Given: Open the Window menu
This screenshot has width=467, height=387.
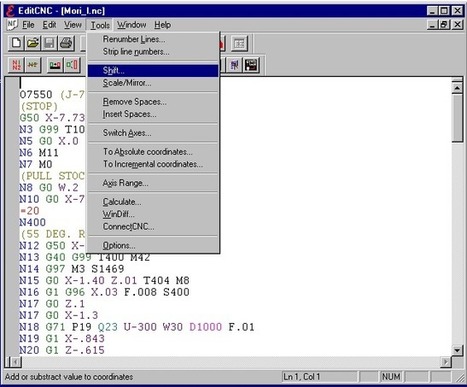Looking at the screenshot, I should click(x=132, y=25).
